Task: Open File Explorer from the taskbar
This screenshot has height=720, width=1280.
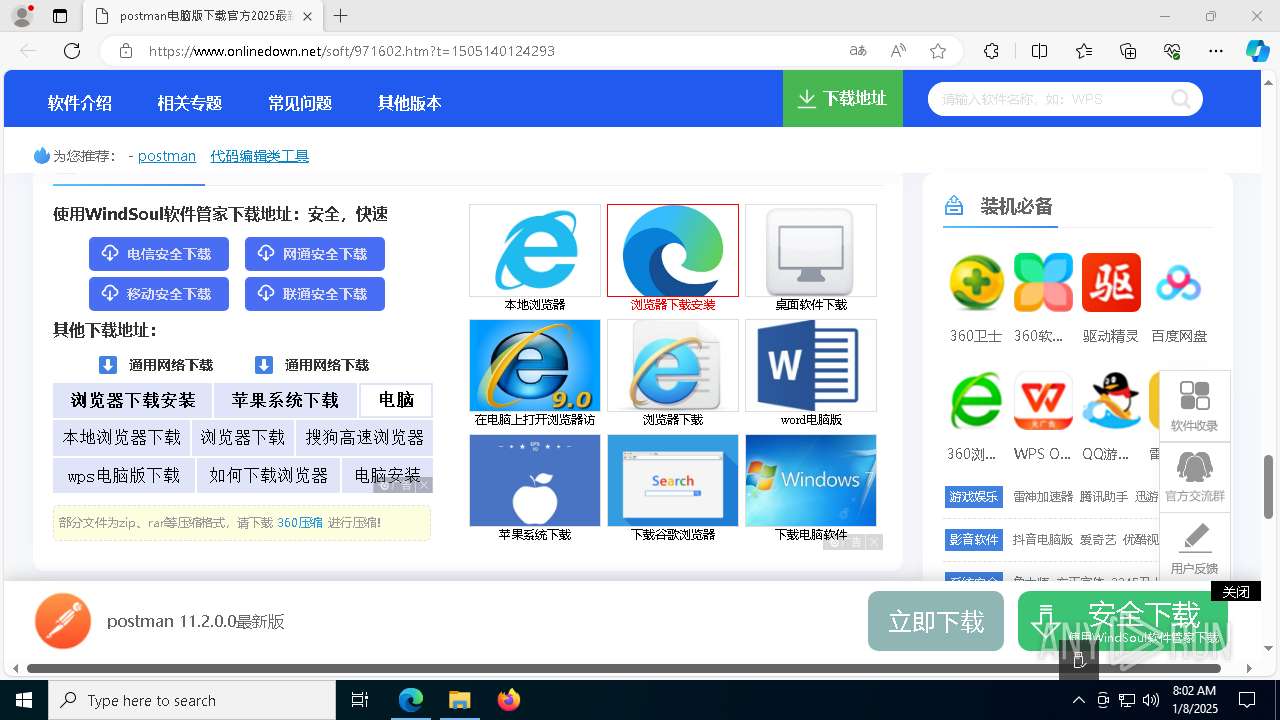Action: point(459,700)
